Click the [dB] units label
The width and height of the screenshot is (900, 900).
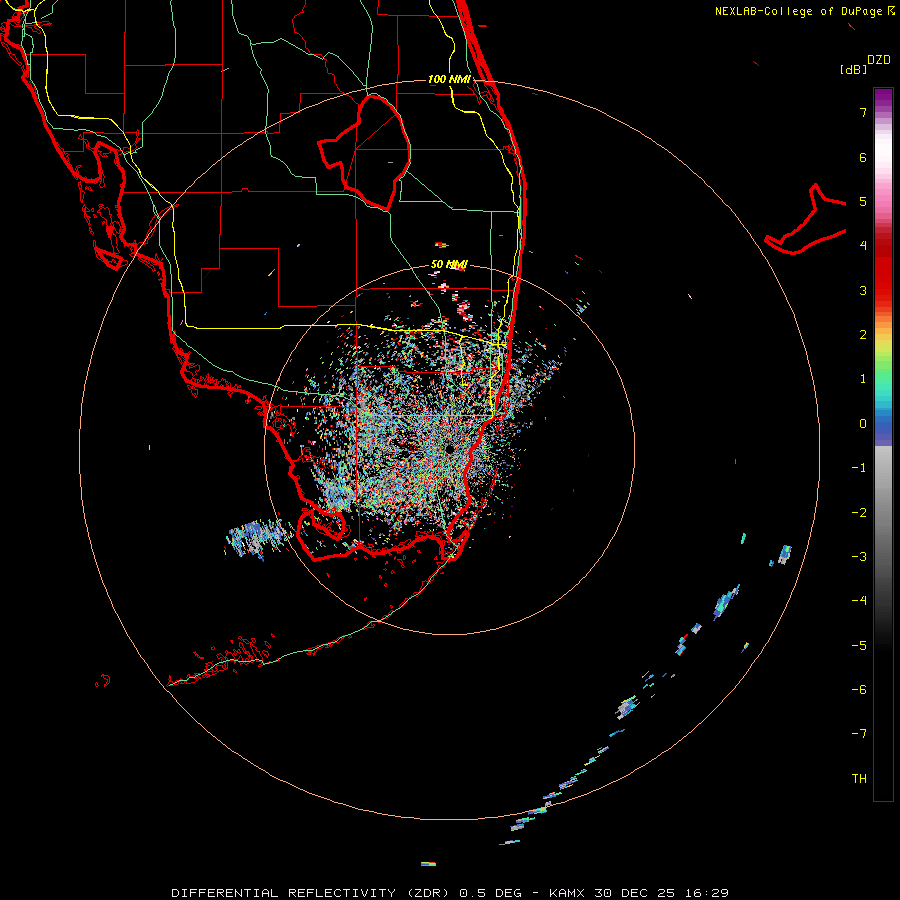pos(854,69)
